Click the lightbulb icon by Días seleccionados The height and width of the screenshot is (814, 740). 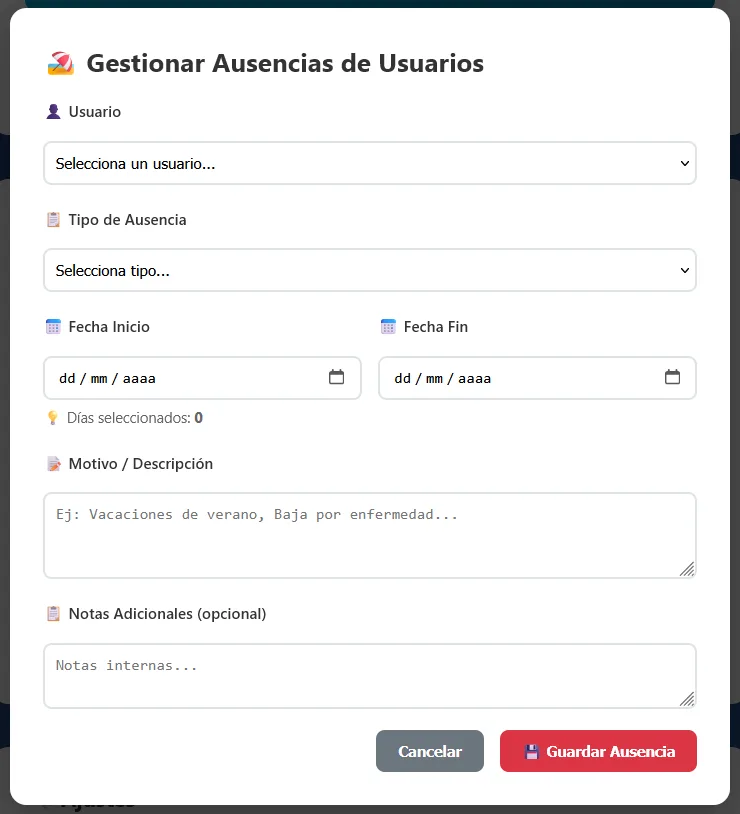pyautogui.click(x=52, y=418)
